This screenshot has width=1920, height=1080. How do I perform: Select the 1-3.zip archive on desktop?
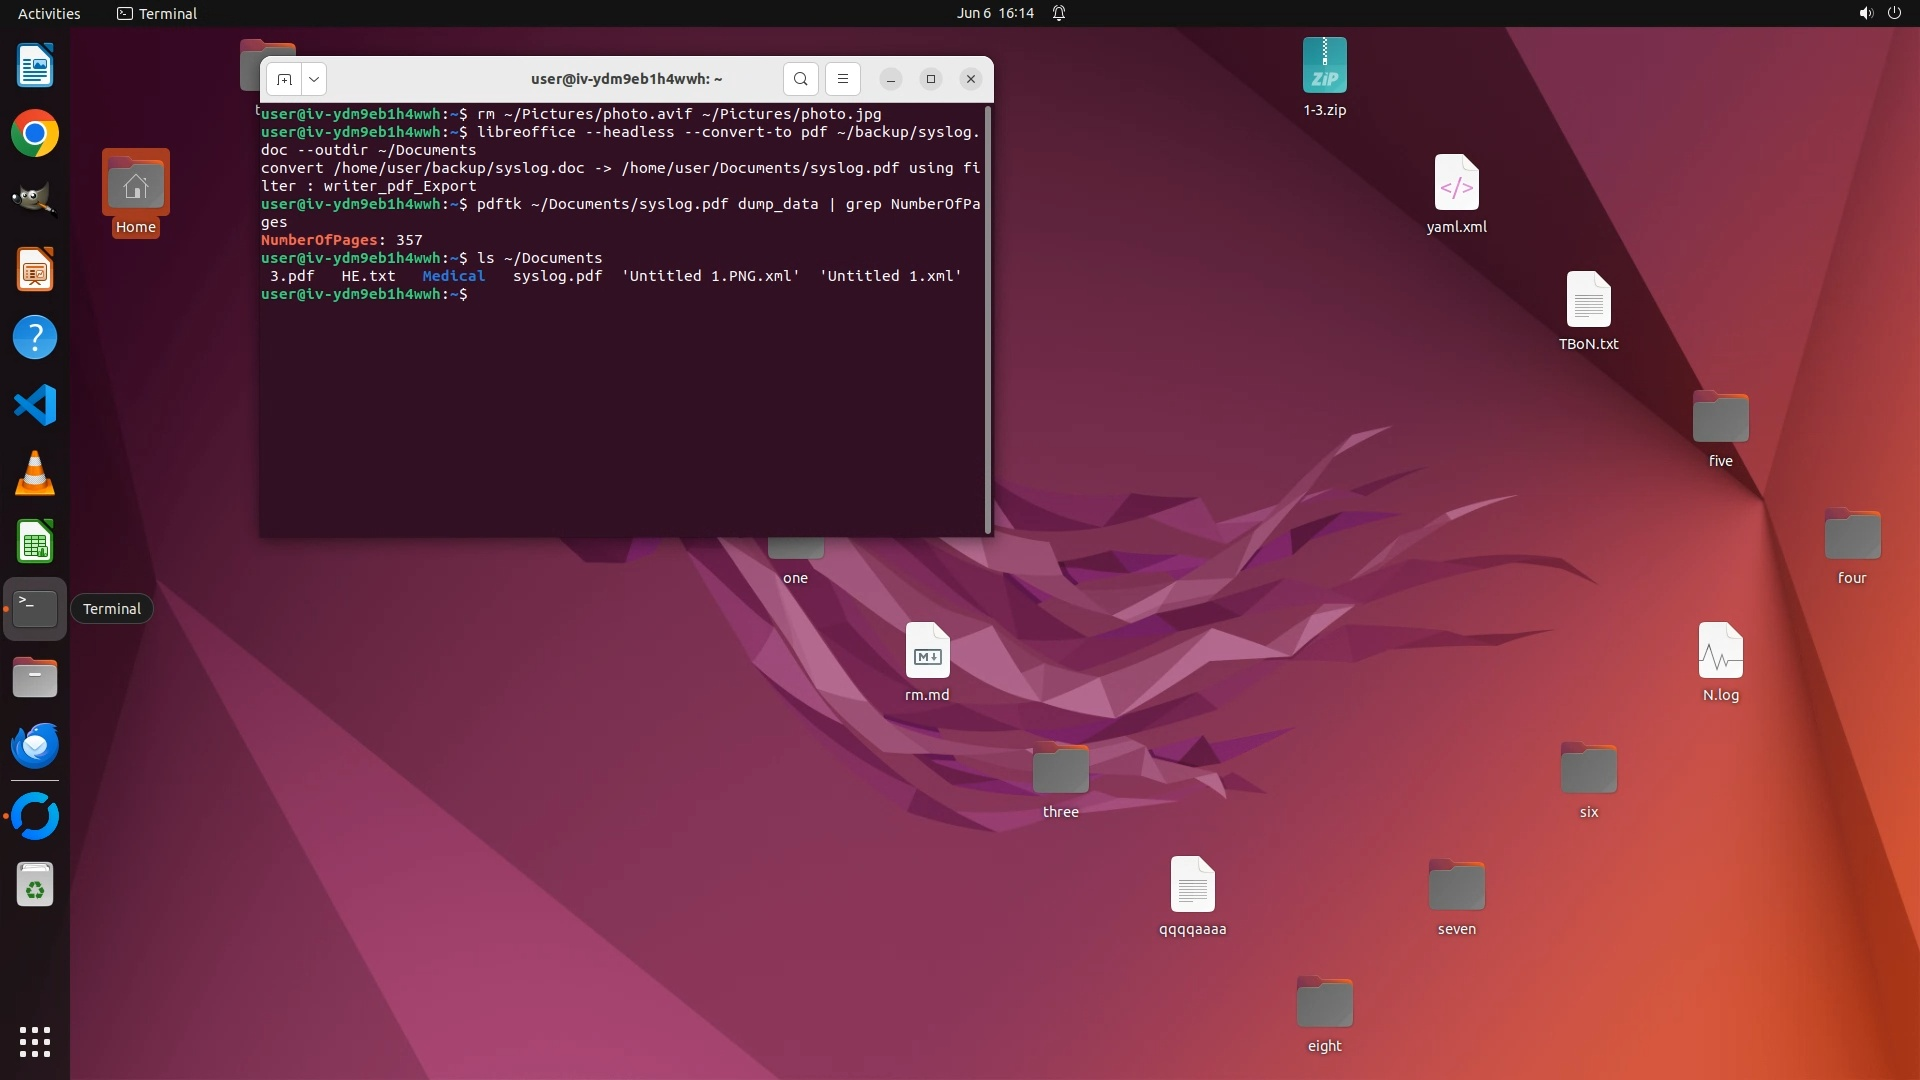[1324, 66]
